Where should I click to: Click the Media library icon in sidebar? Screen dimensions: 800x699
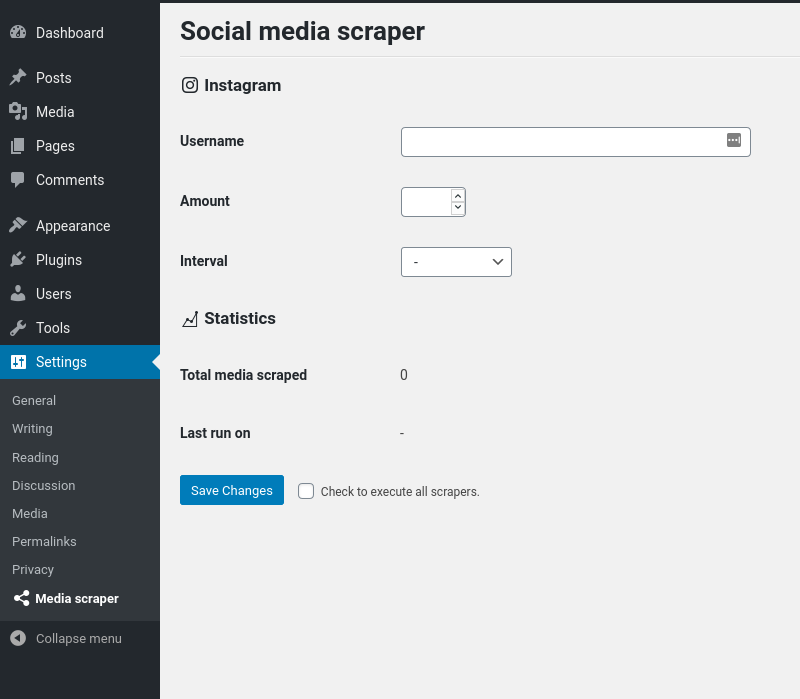click(x=18, y=112)
